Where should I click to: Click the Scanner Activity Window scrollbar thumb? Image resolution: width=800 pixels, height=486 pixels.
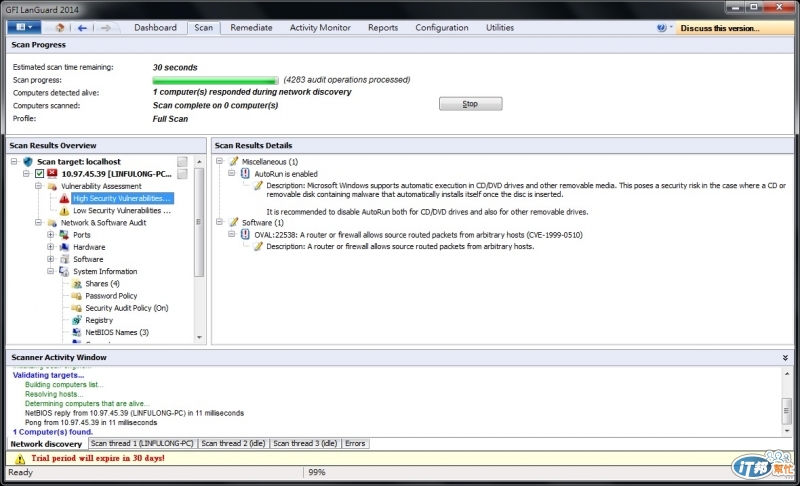pos(786,410)
